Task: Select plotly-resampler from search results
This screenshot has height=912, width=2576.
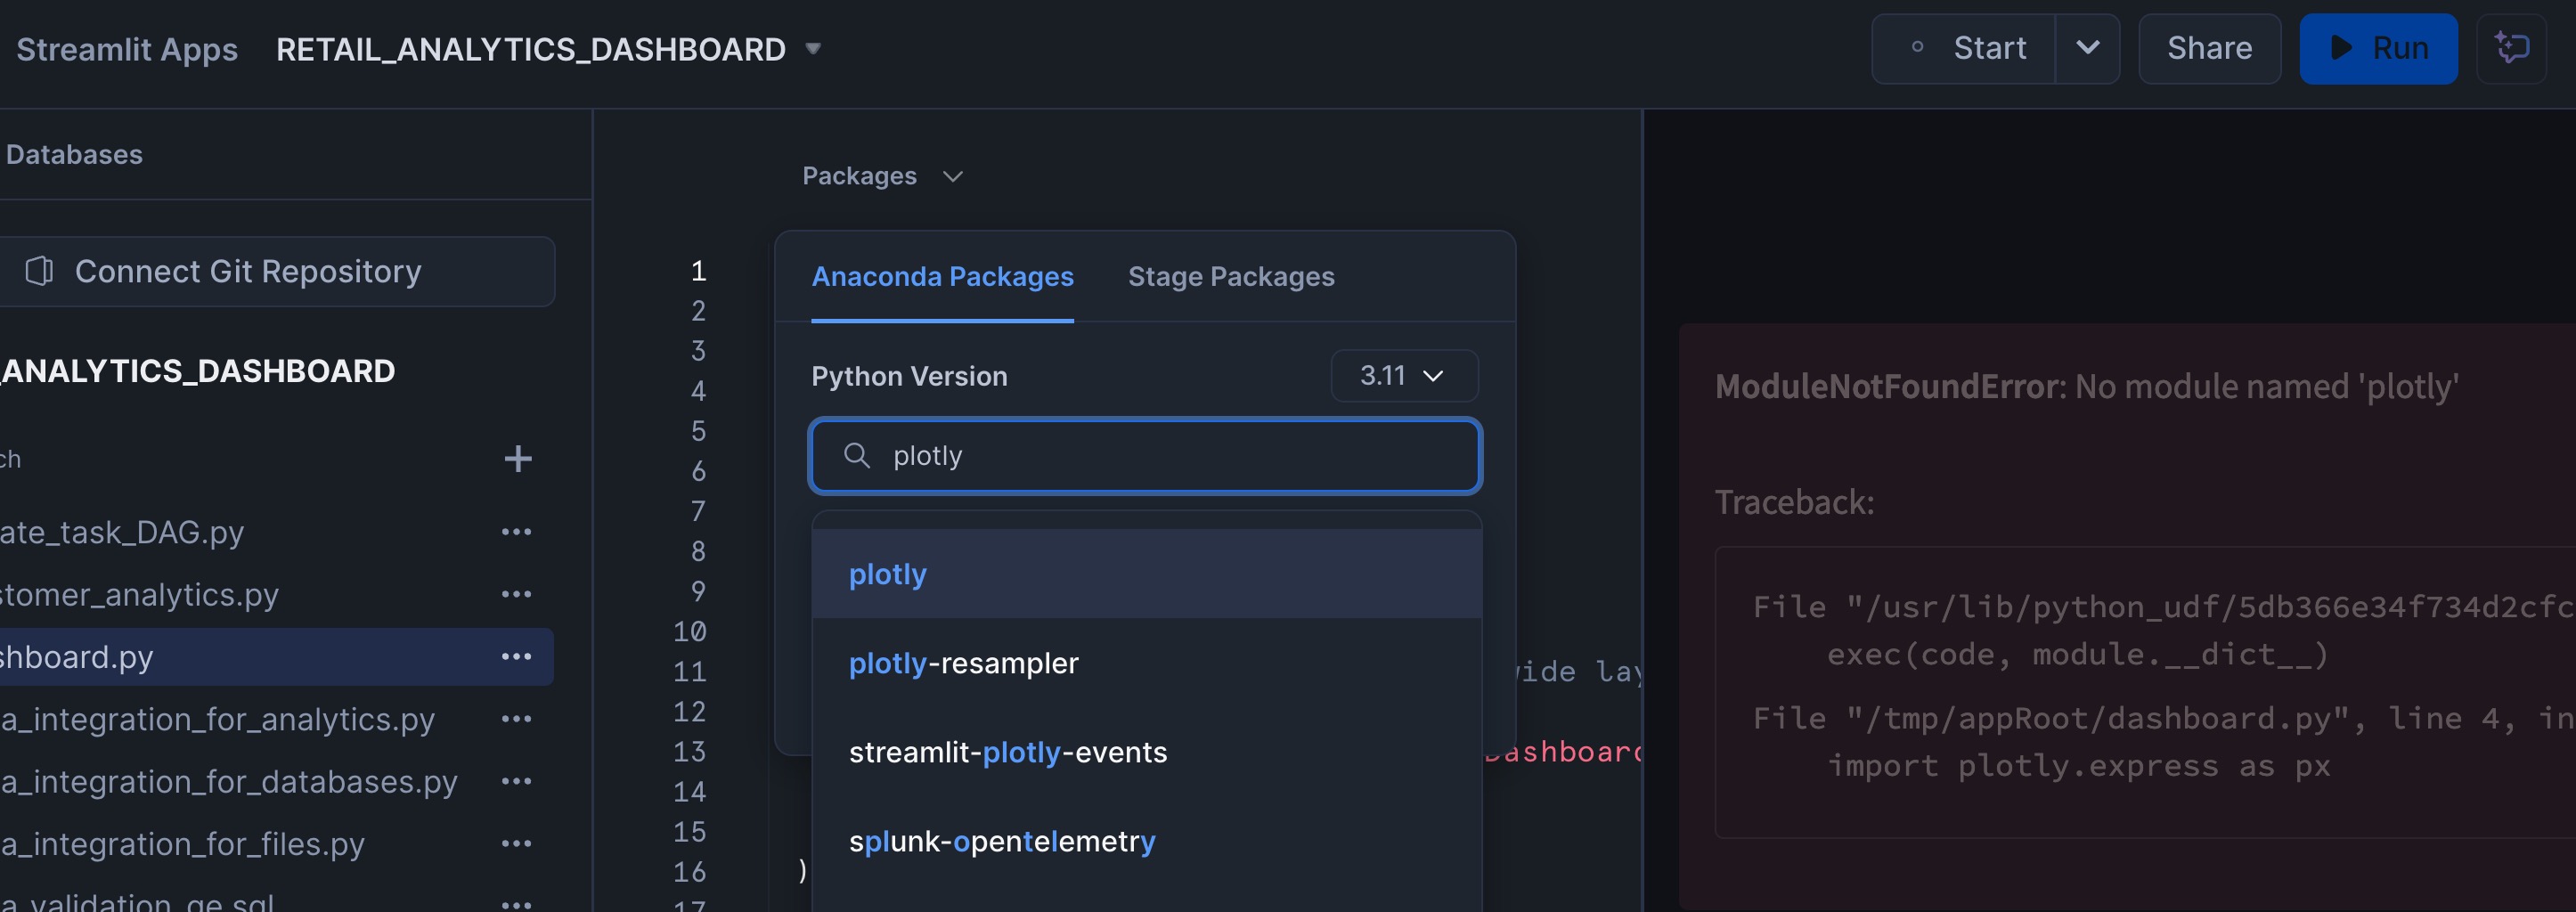Action: point(963,663)
